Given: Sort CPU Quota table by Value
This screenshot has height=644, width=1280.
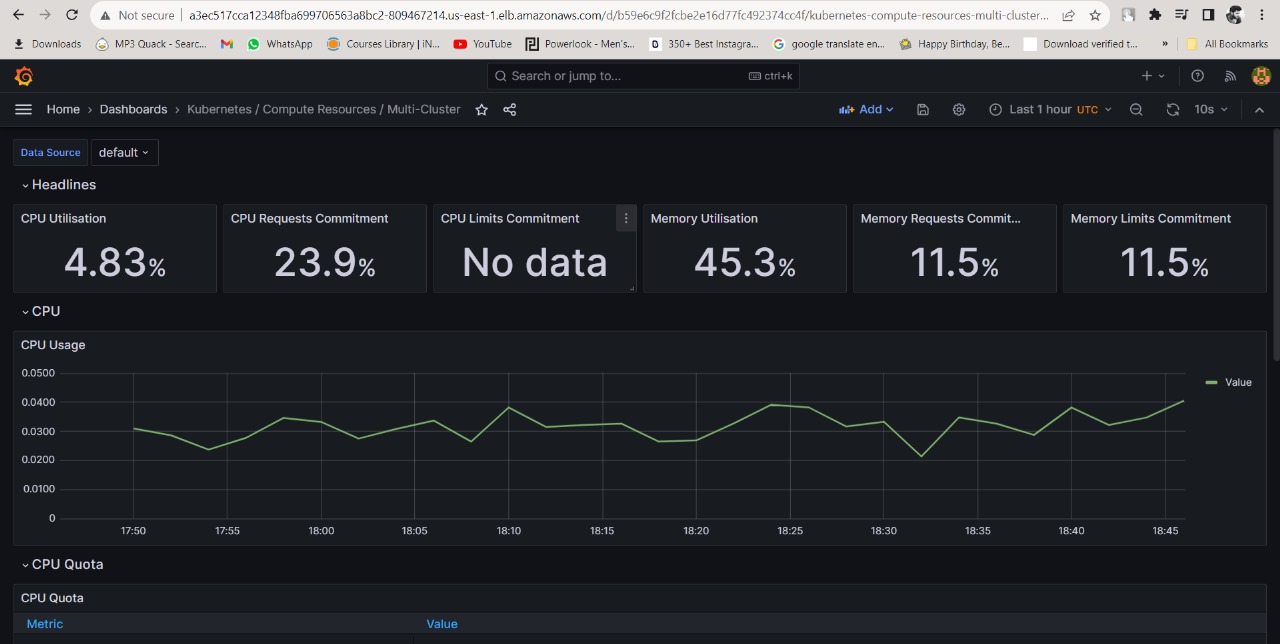Looking at the screenshot, I should click(x=442, y=624).
